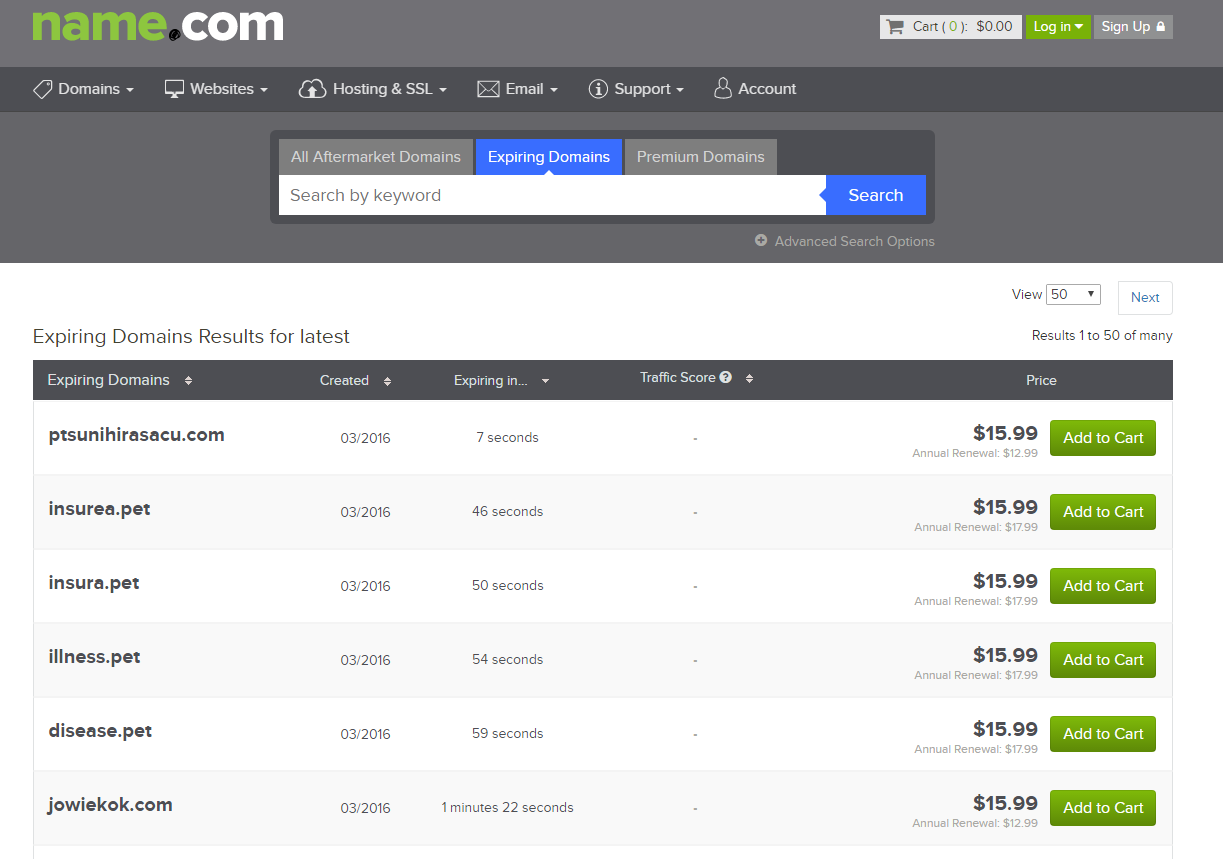
Task: Click the Price column header
Action: click(1041, 380)
